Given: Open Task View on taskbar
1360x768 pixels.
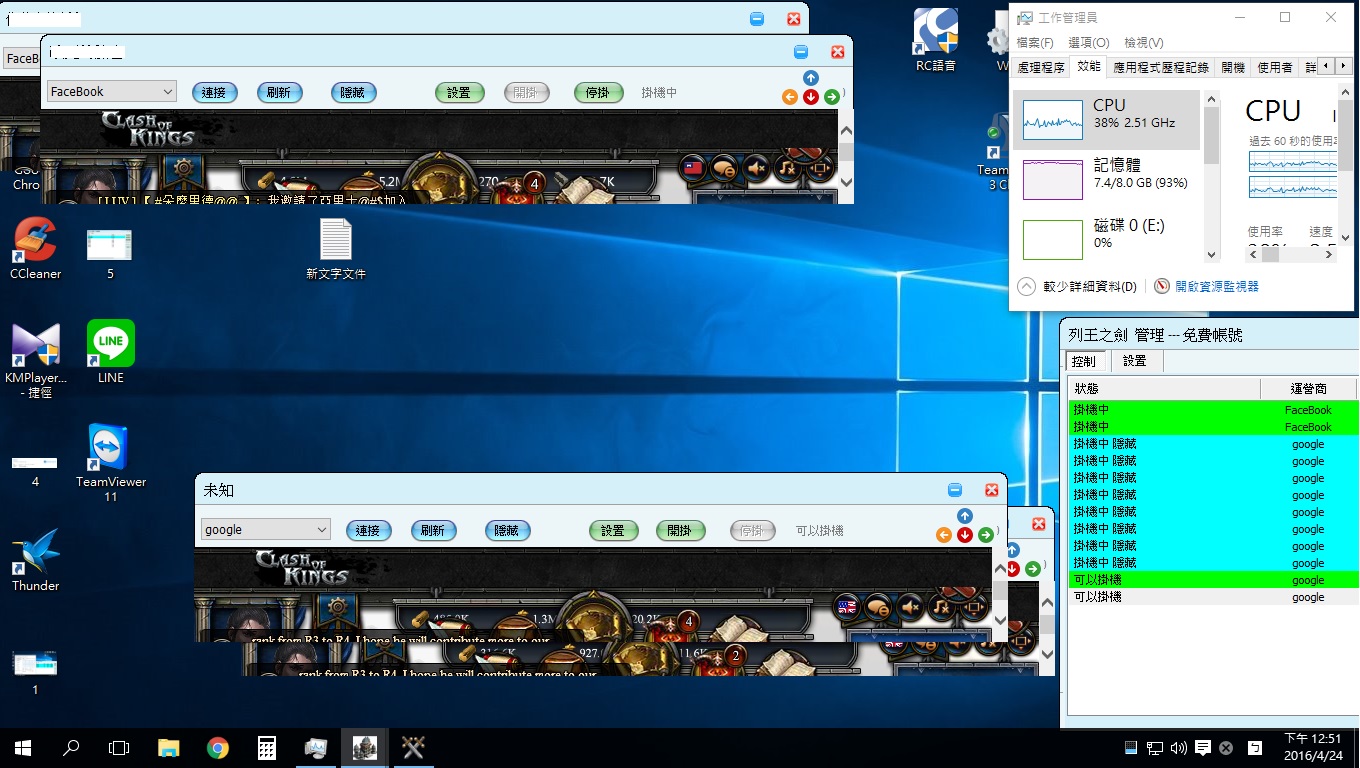Looking at the screenshot, I should pyautogui.click(x=119, y=748).
